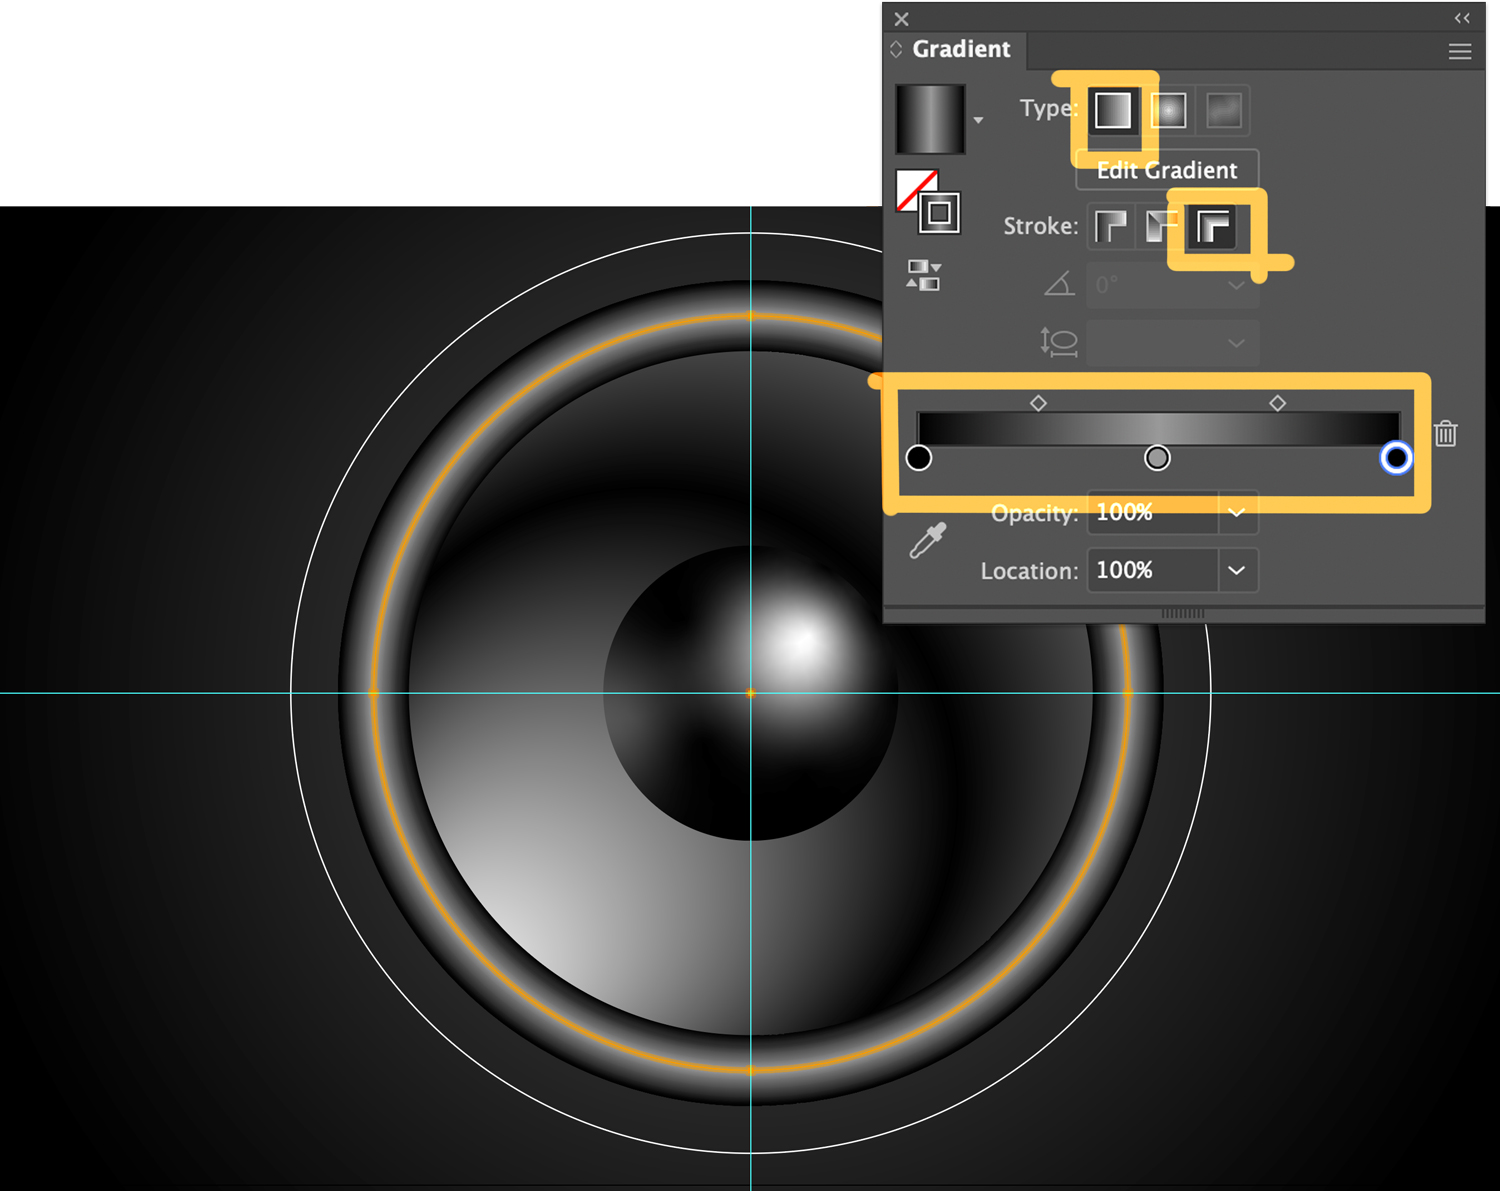Open the Gradient panel flyout menu
Screen dimensions: 1500x1191
(1459, 51)
